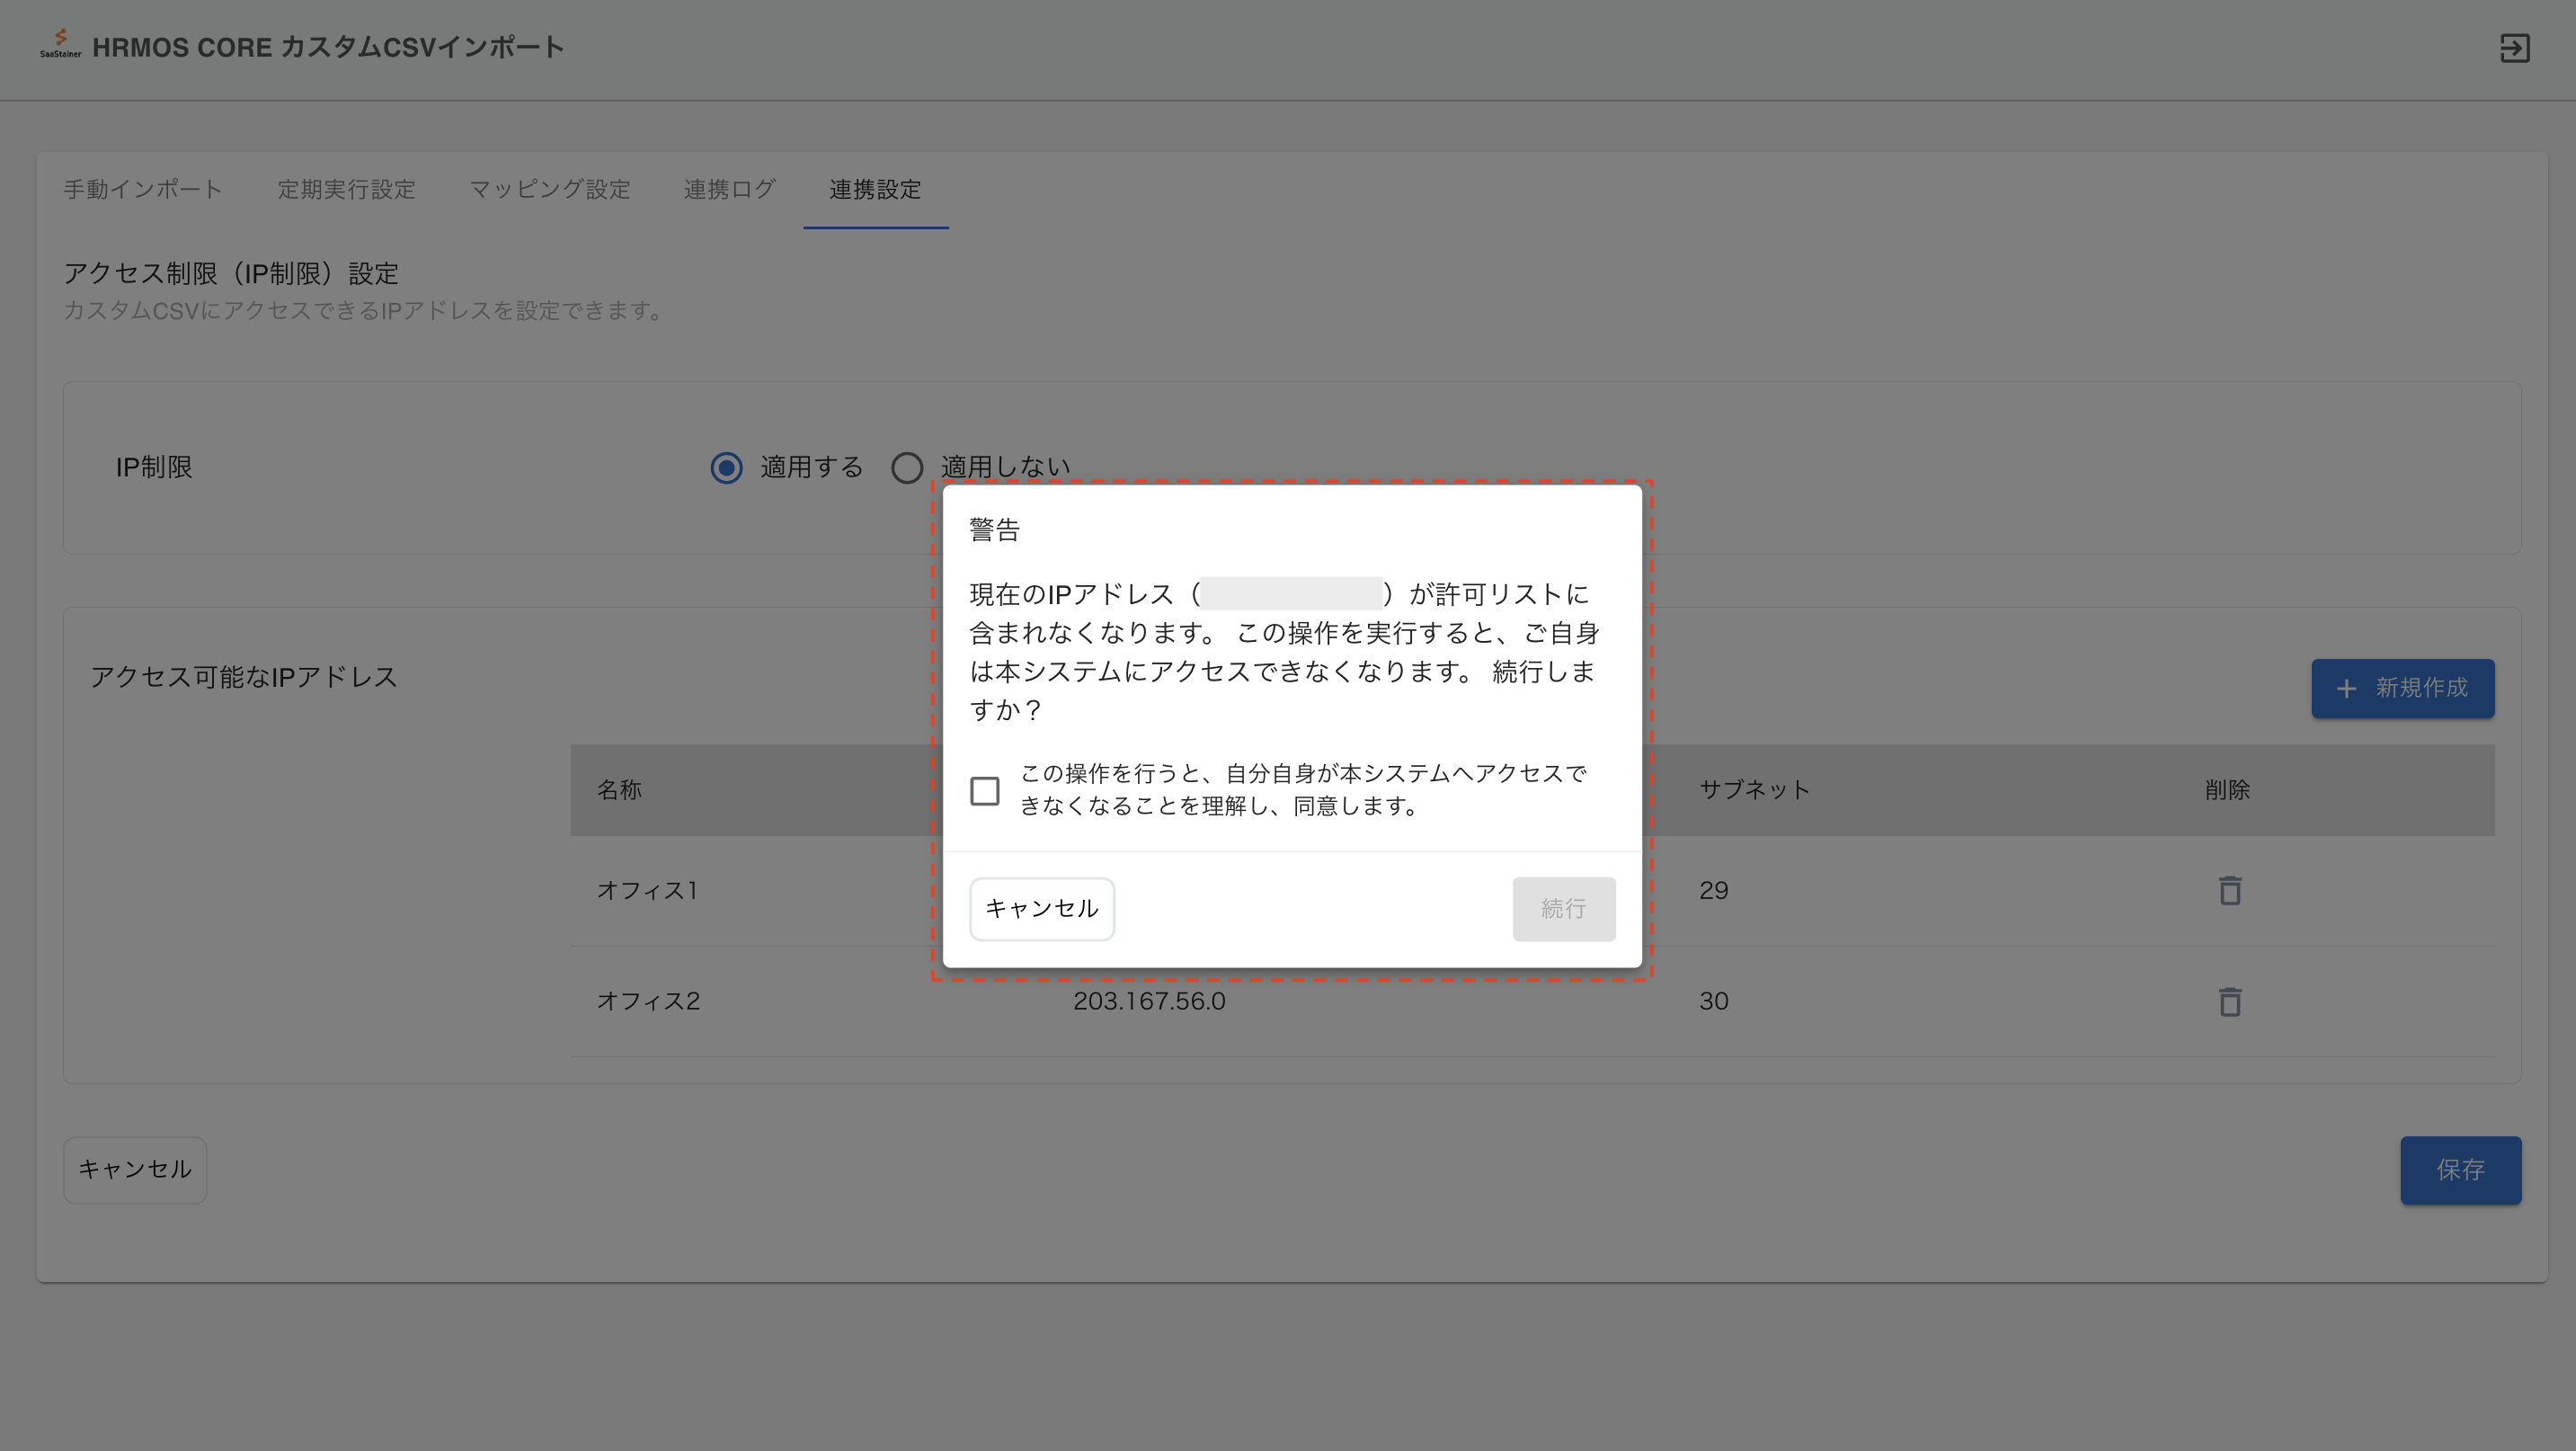Select the 適用する radio button
This screenshot has width=2576, height=1451.
pos(727,467)
